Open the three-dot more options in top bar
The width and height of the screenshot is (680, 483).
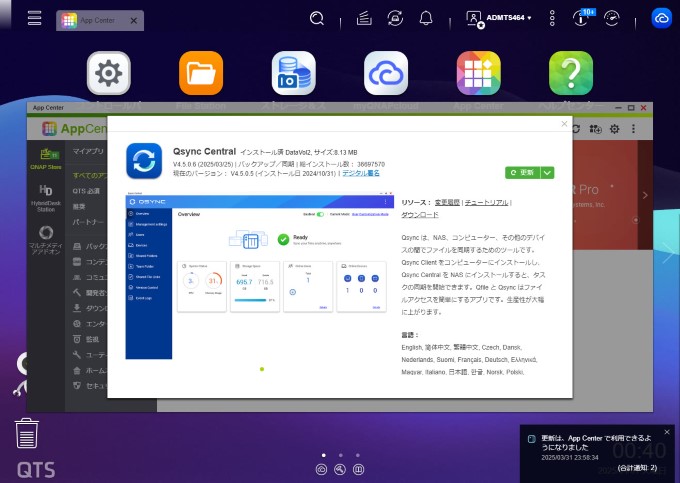[552, 18]
